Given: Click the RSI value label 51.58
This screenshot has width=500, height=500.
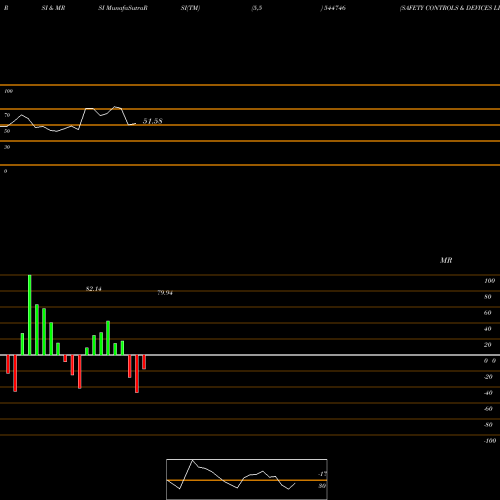Looking at the screenshot, I should tap(153, 121).
